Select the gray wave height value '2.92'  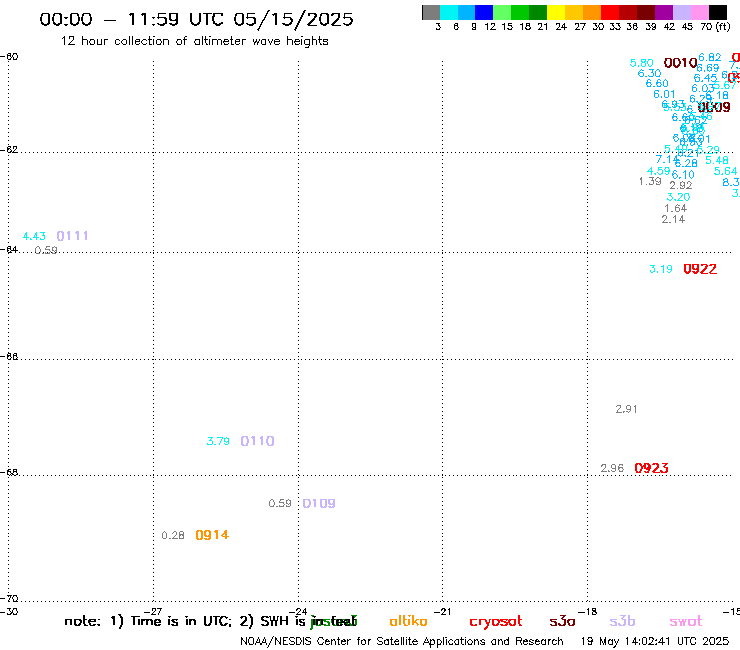681,186
